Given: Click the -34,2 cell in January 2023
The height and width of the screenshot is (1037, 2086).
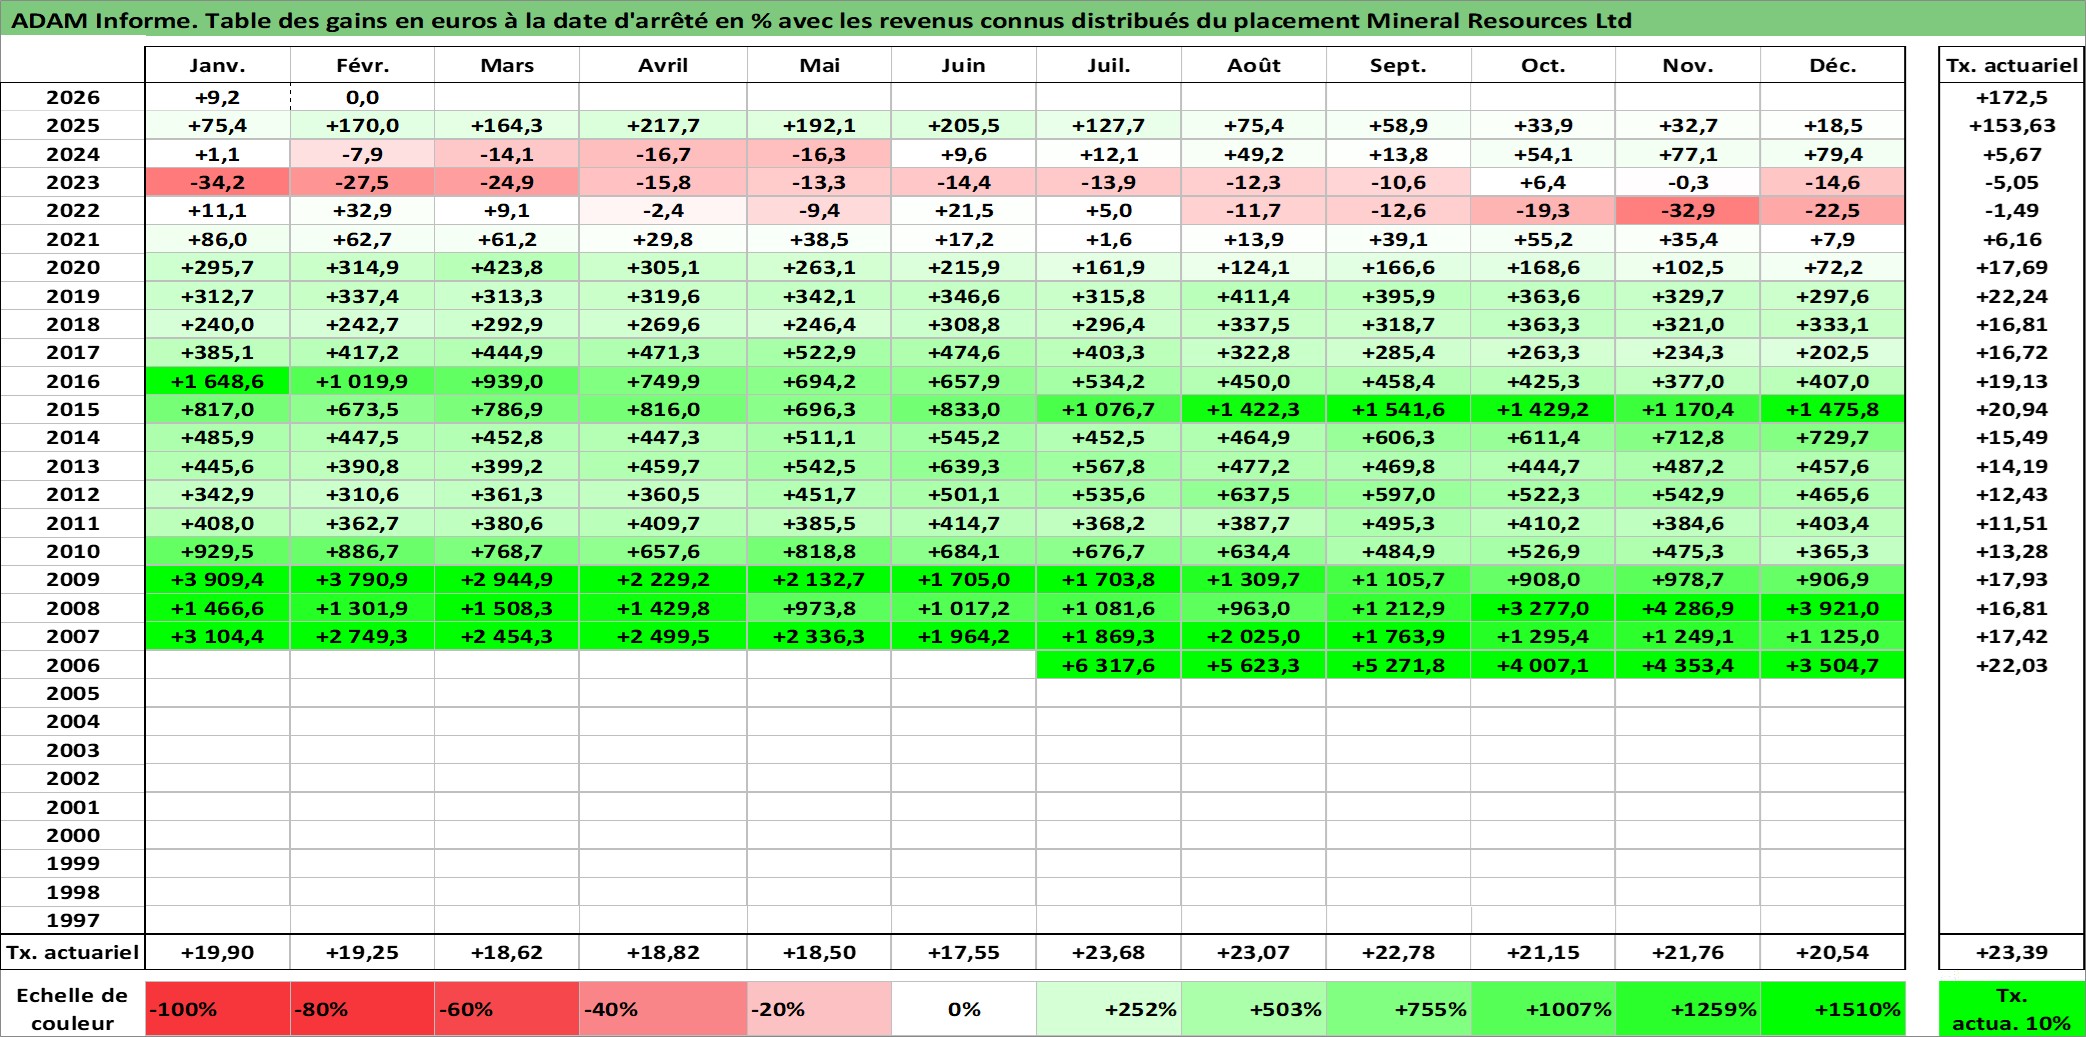Looking at the screenshot, I should [217, 182].
